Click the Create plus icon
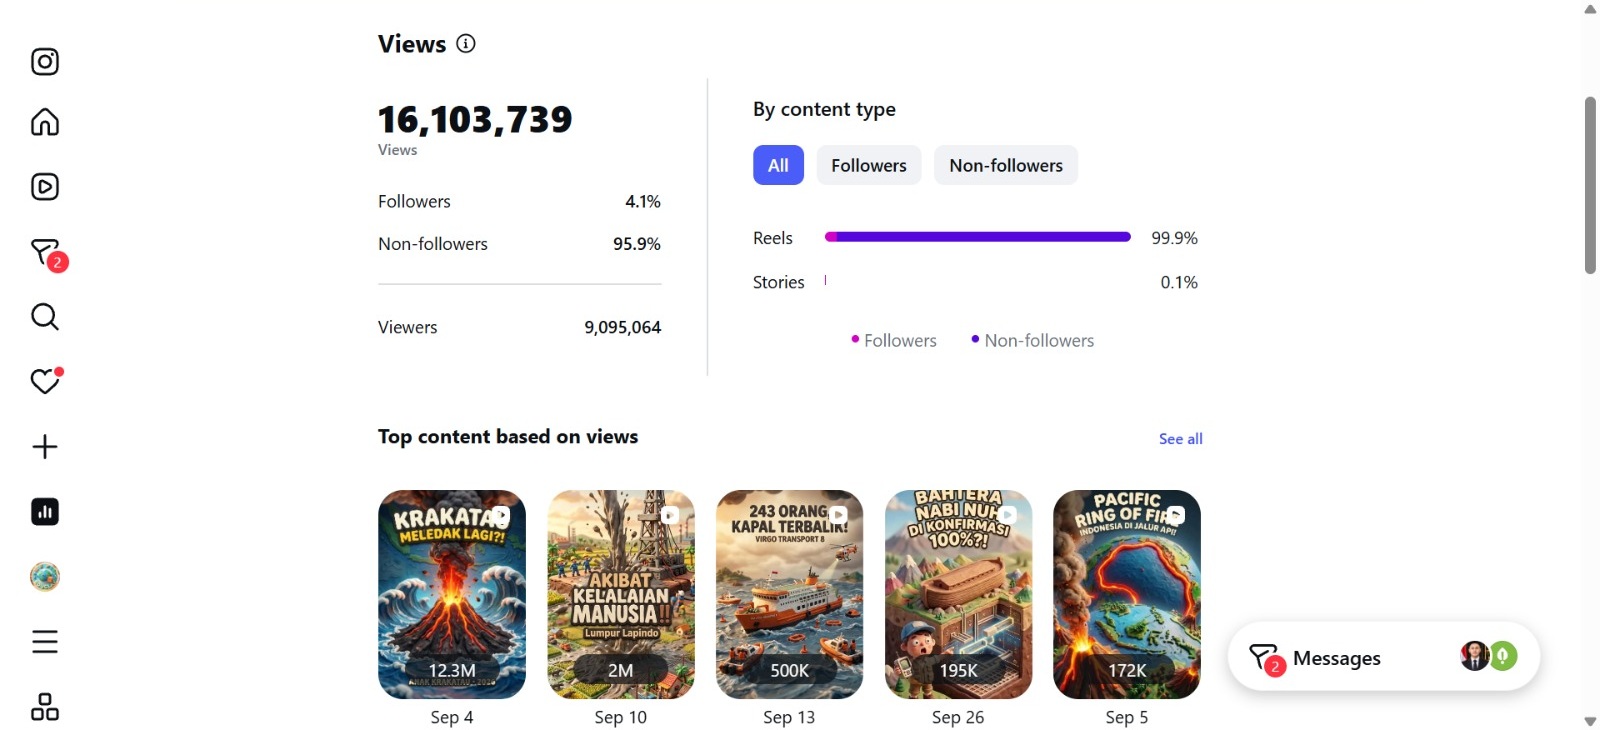 (45, 447)
